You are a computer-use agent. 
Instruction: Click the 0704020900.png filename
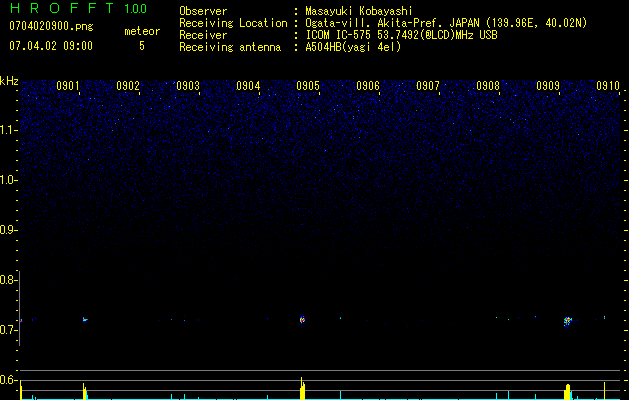[50, 27]
